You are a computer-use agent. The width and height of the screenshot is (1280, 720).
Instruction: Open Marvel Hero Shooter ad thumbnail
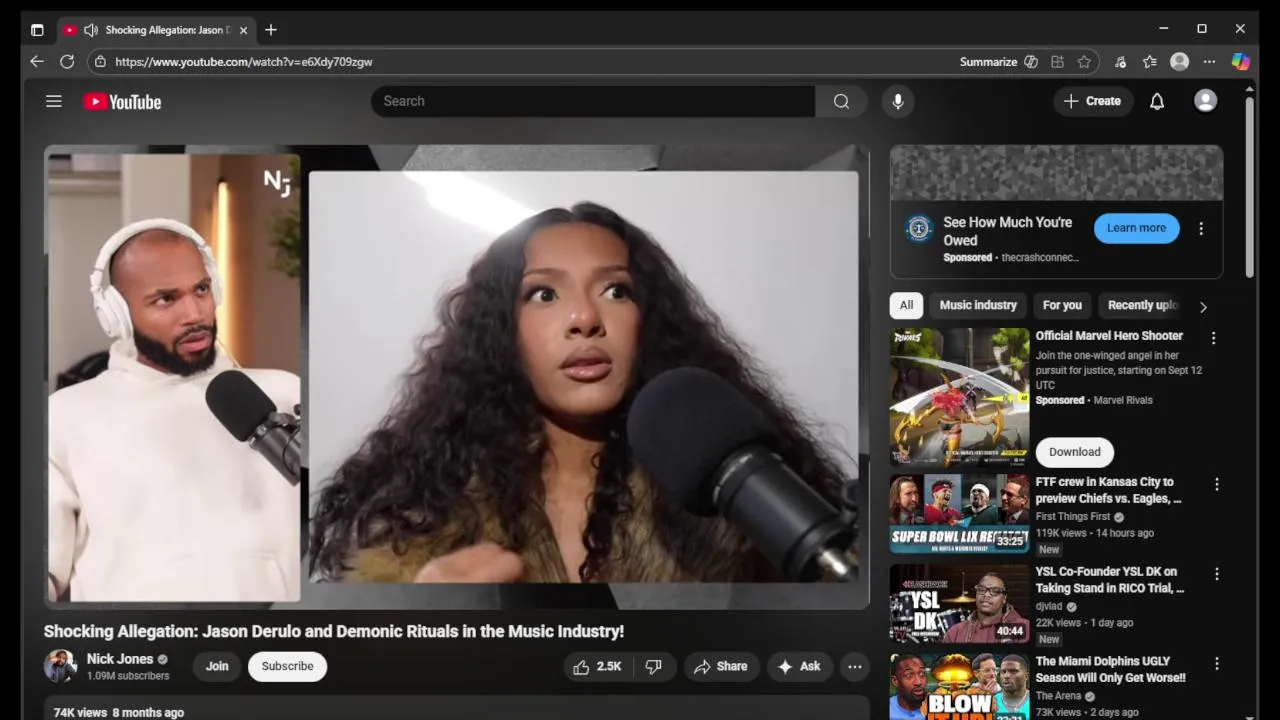pyautogui.click(x=960, y=397)
